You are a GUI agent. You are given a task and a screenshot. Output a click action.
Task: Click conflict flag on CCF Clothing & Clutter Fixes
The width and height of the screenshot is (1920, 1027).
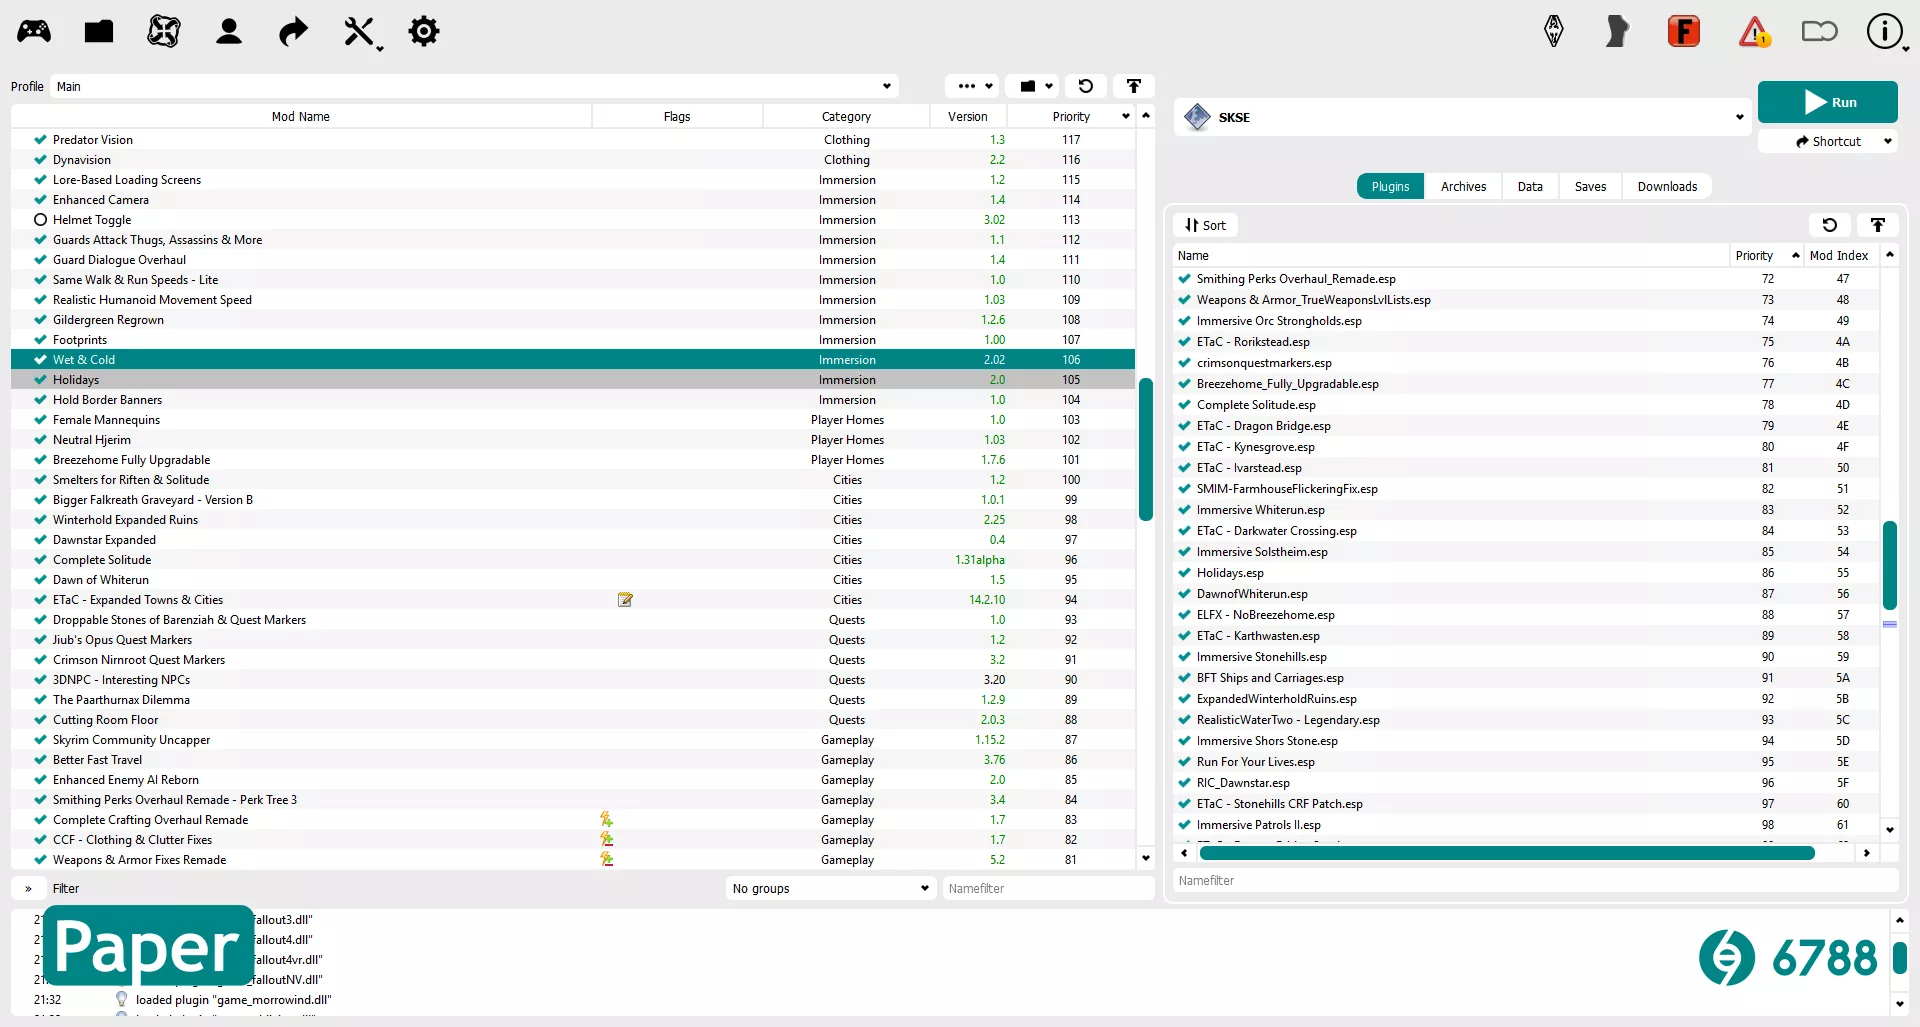(x=606, y=840)
